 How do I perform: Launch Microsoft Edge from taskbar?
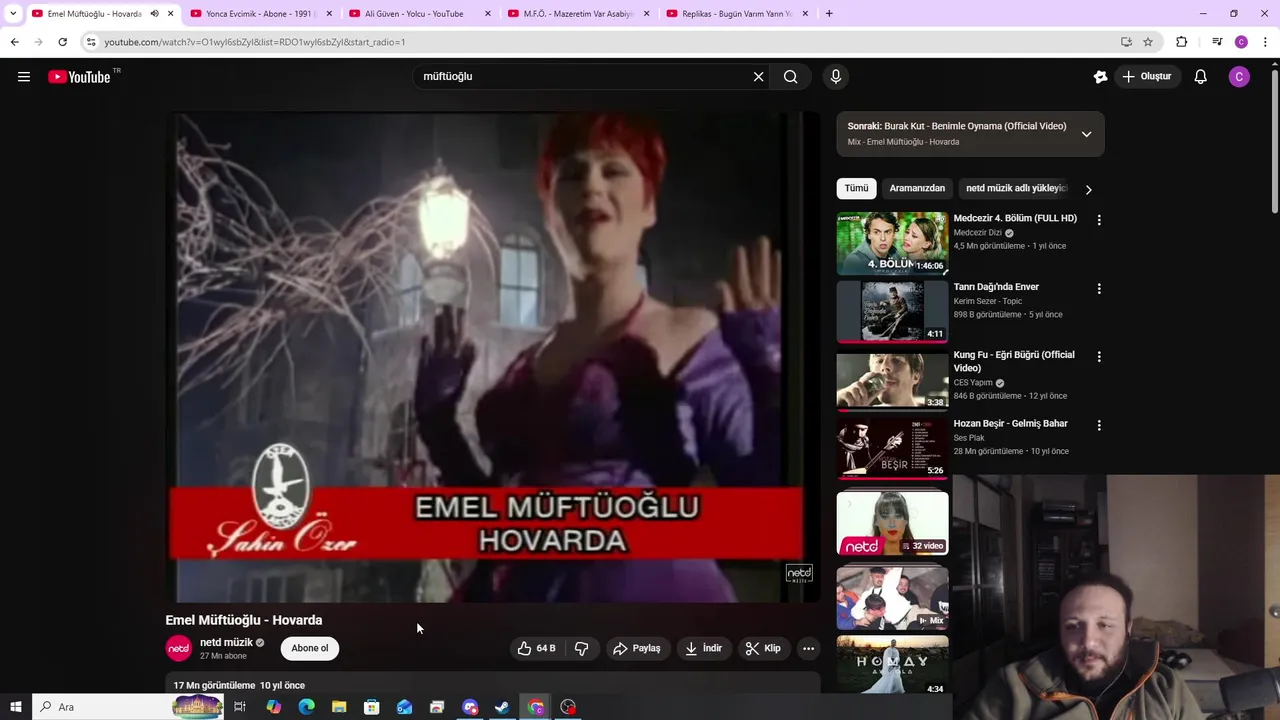306,707
